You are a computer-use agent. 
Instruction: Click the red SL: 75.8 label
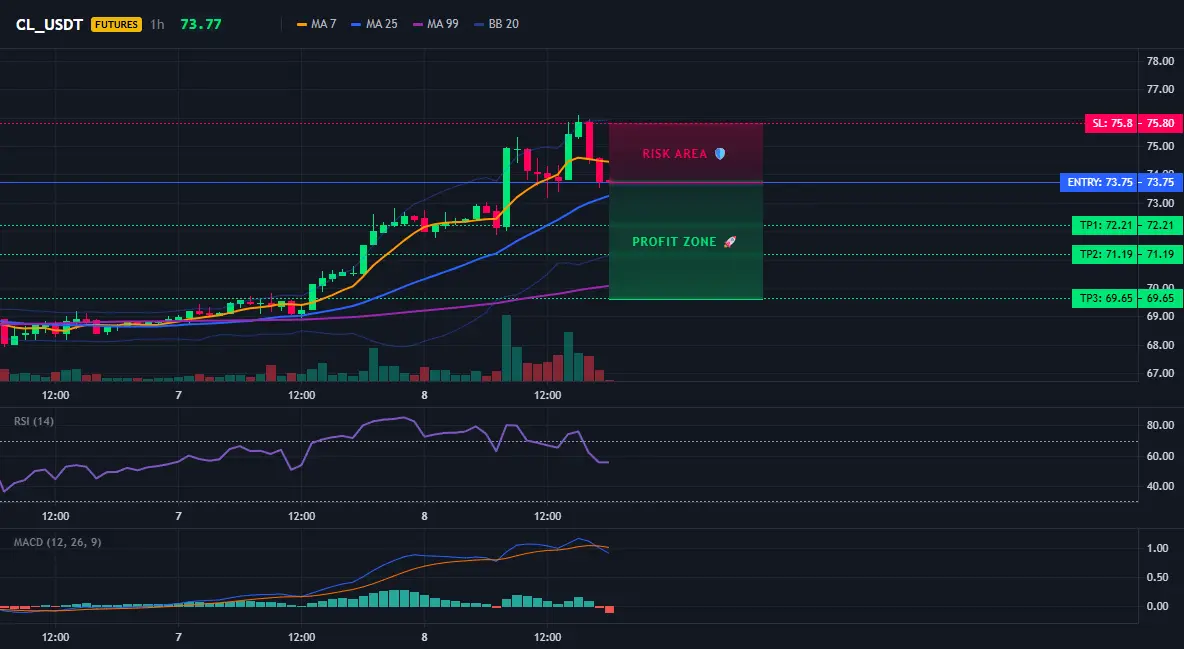coord(1112,123)
